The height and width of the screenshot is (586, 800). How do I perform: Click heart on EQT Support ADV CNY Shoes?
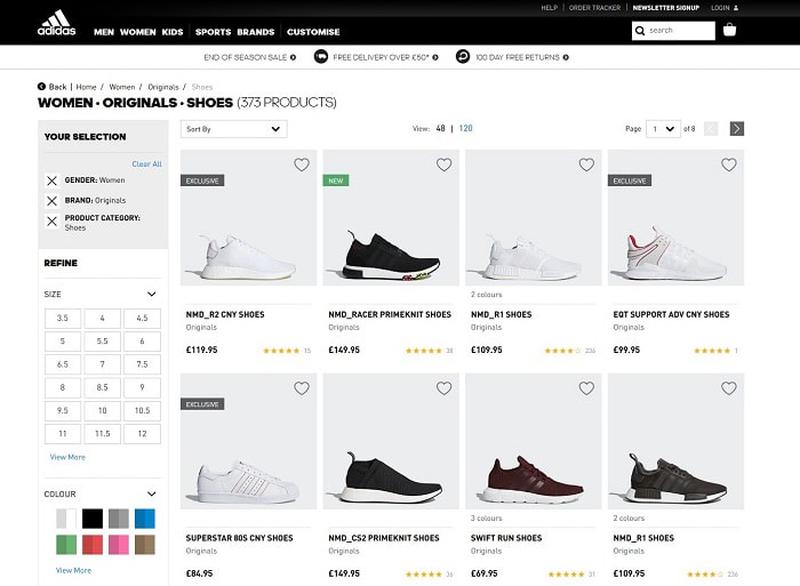coord(729,165)
